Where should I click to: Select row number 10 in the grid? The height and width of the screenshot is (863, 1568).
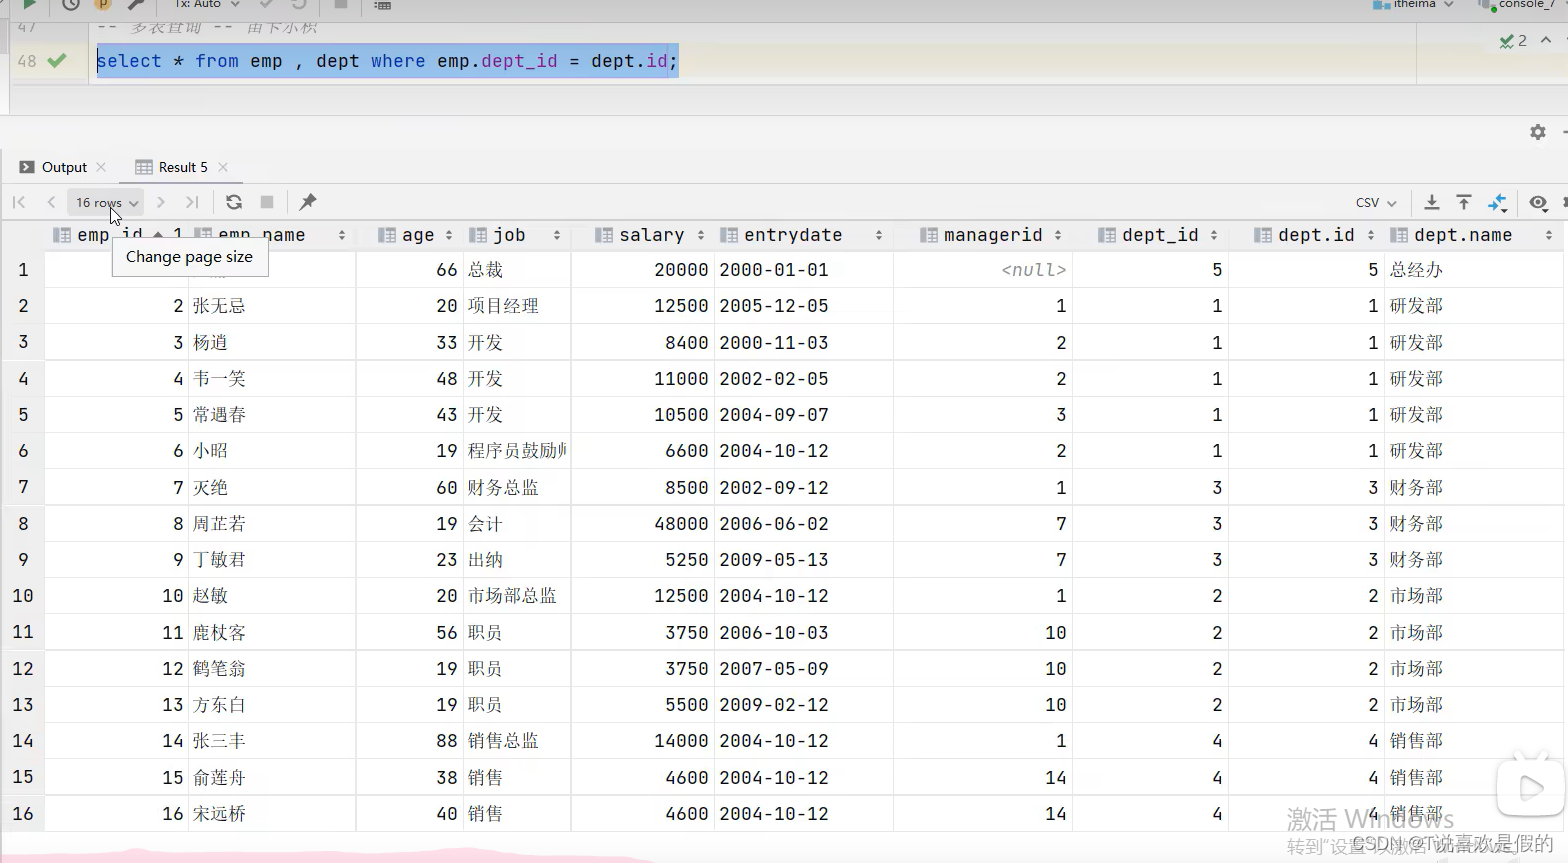pyautogui.click(x=23, y=596)
